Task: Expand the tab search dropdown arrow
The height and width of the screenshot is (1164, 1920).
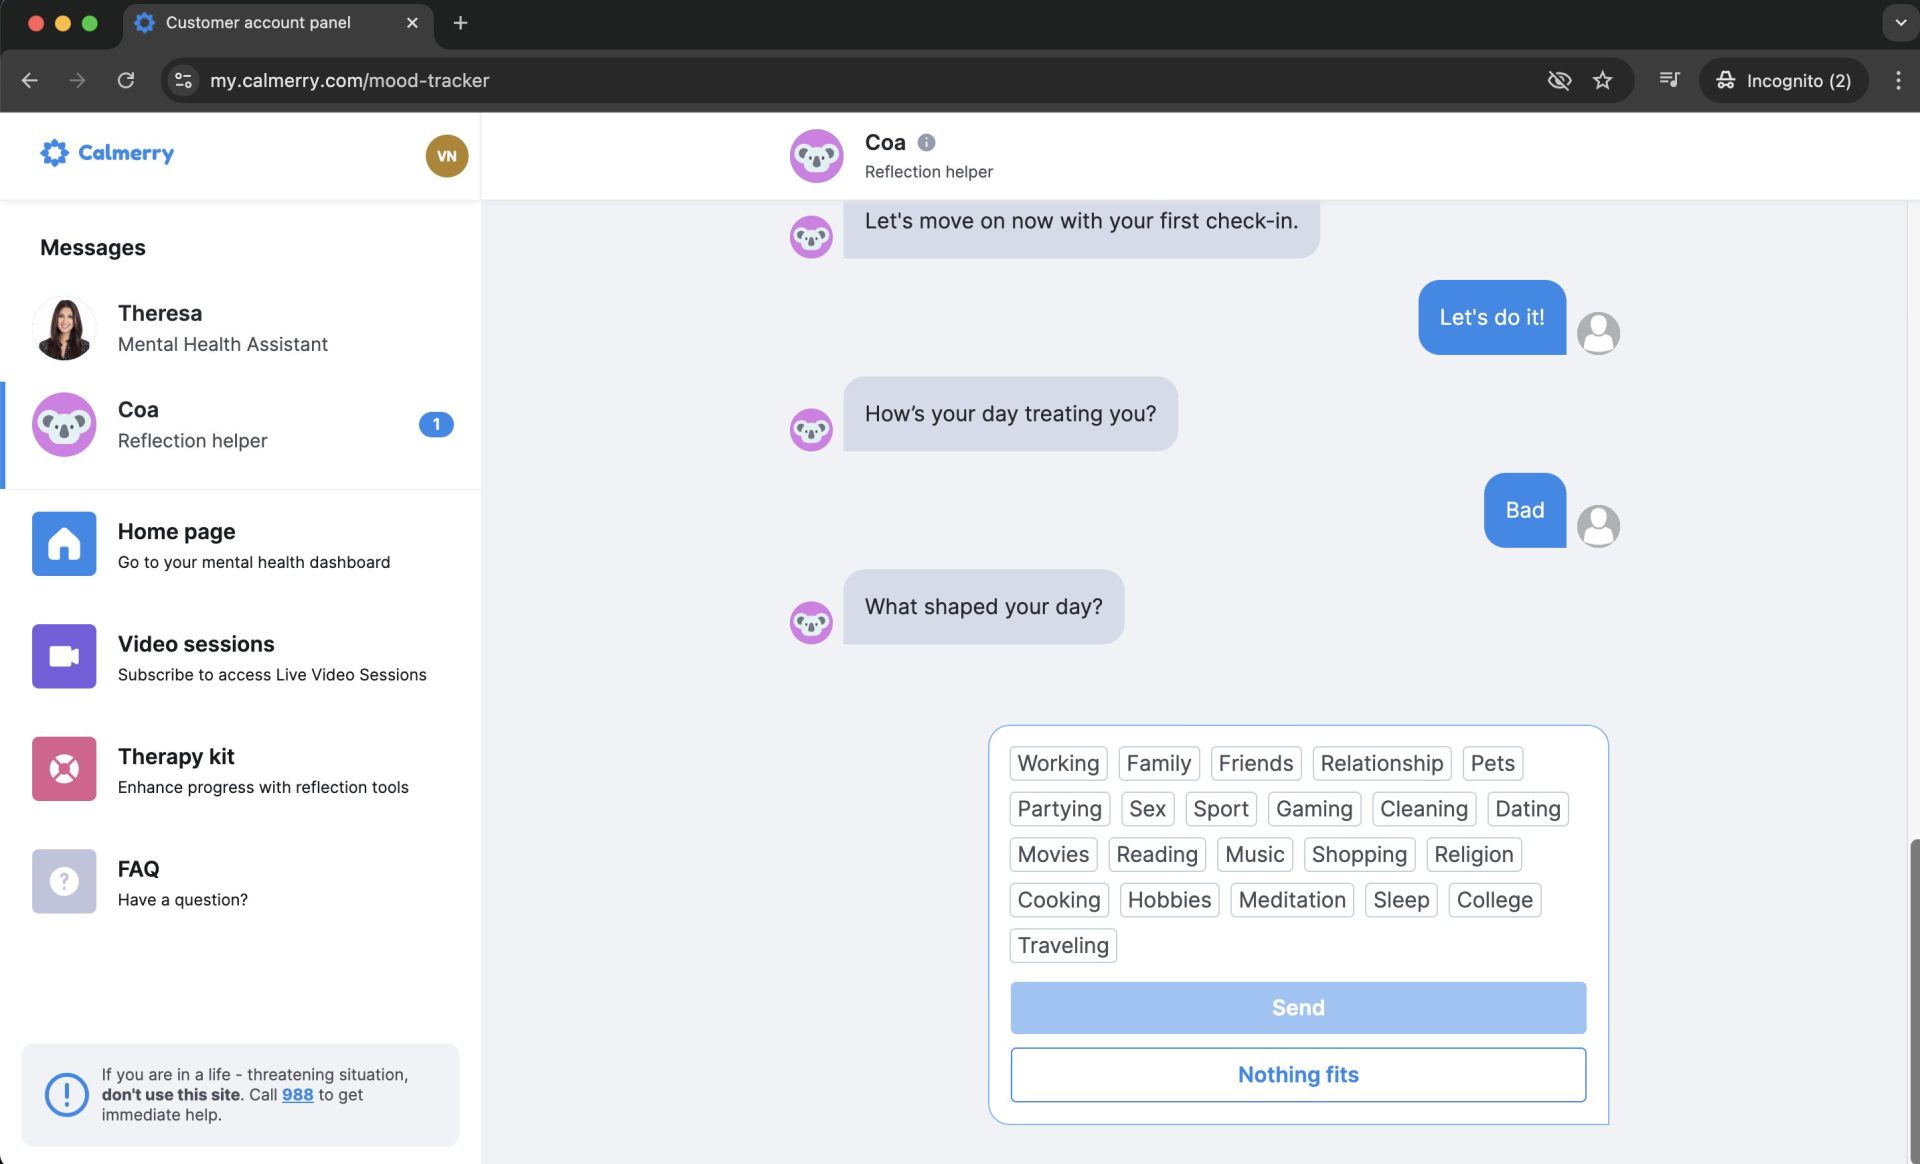Action: [x=1899, y=22]
